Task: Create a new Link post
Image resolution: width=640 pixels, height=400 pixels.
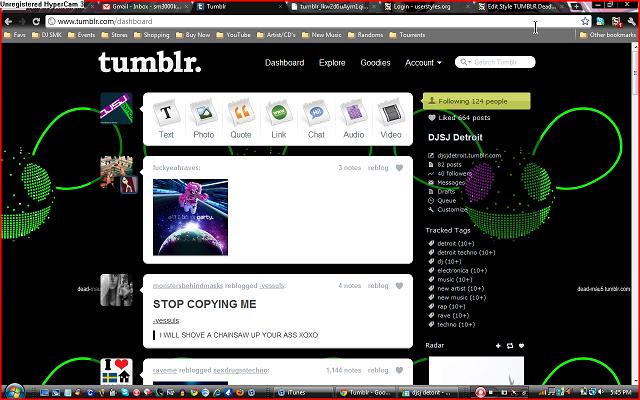Action: click(x=279, y=119)
